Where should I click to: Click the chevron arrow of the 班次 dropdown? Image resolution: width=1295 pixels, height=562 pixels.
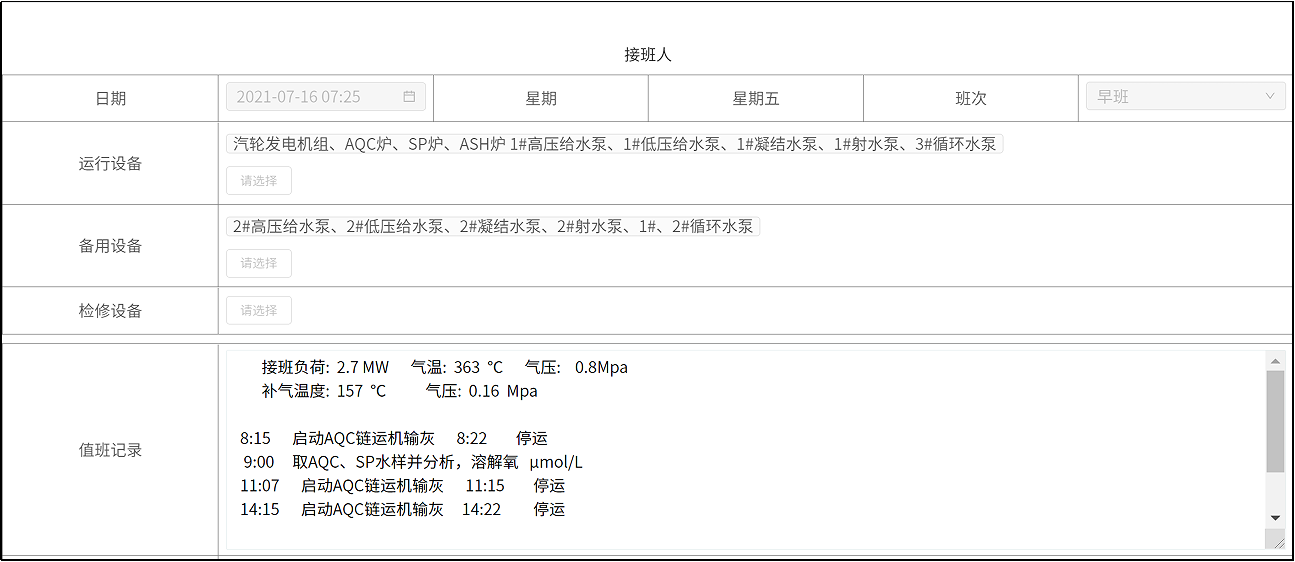[1270, 97]
